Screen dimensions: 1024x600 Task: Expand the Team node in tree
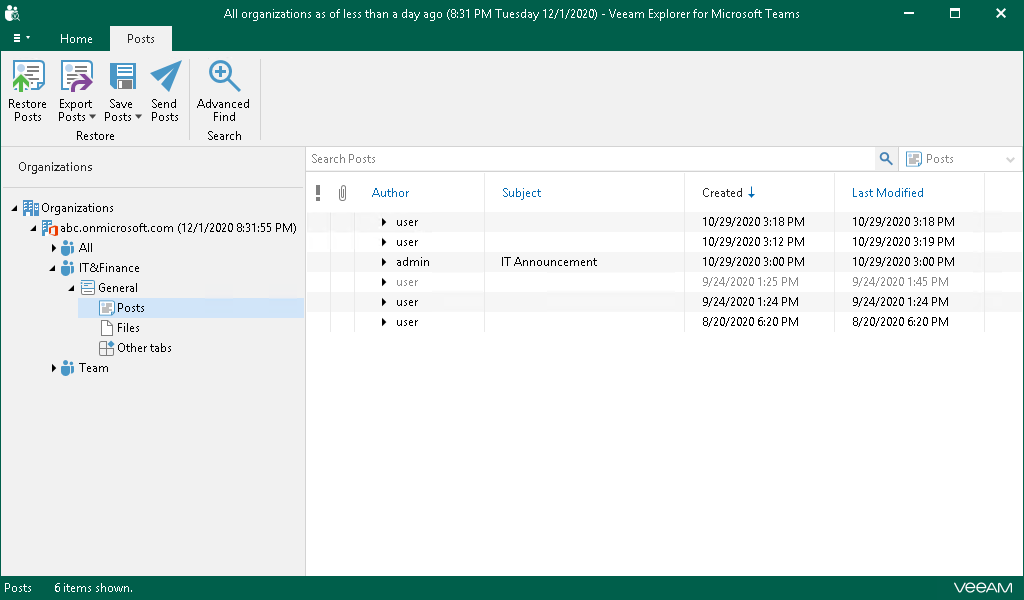click(x=53, y=368)
